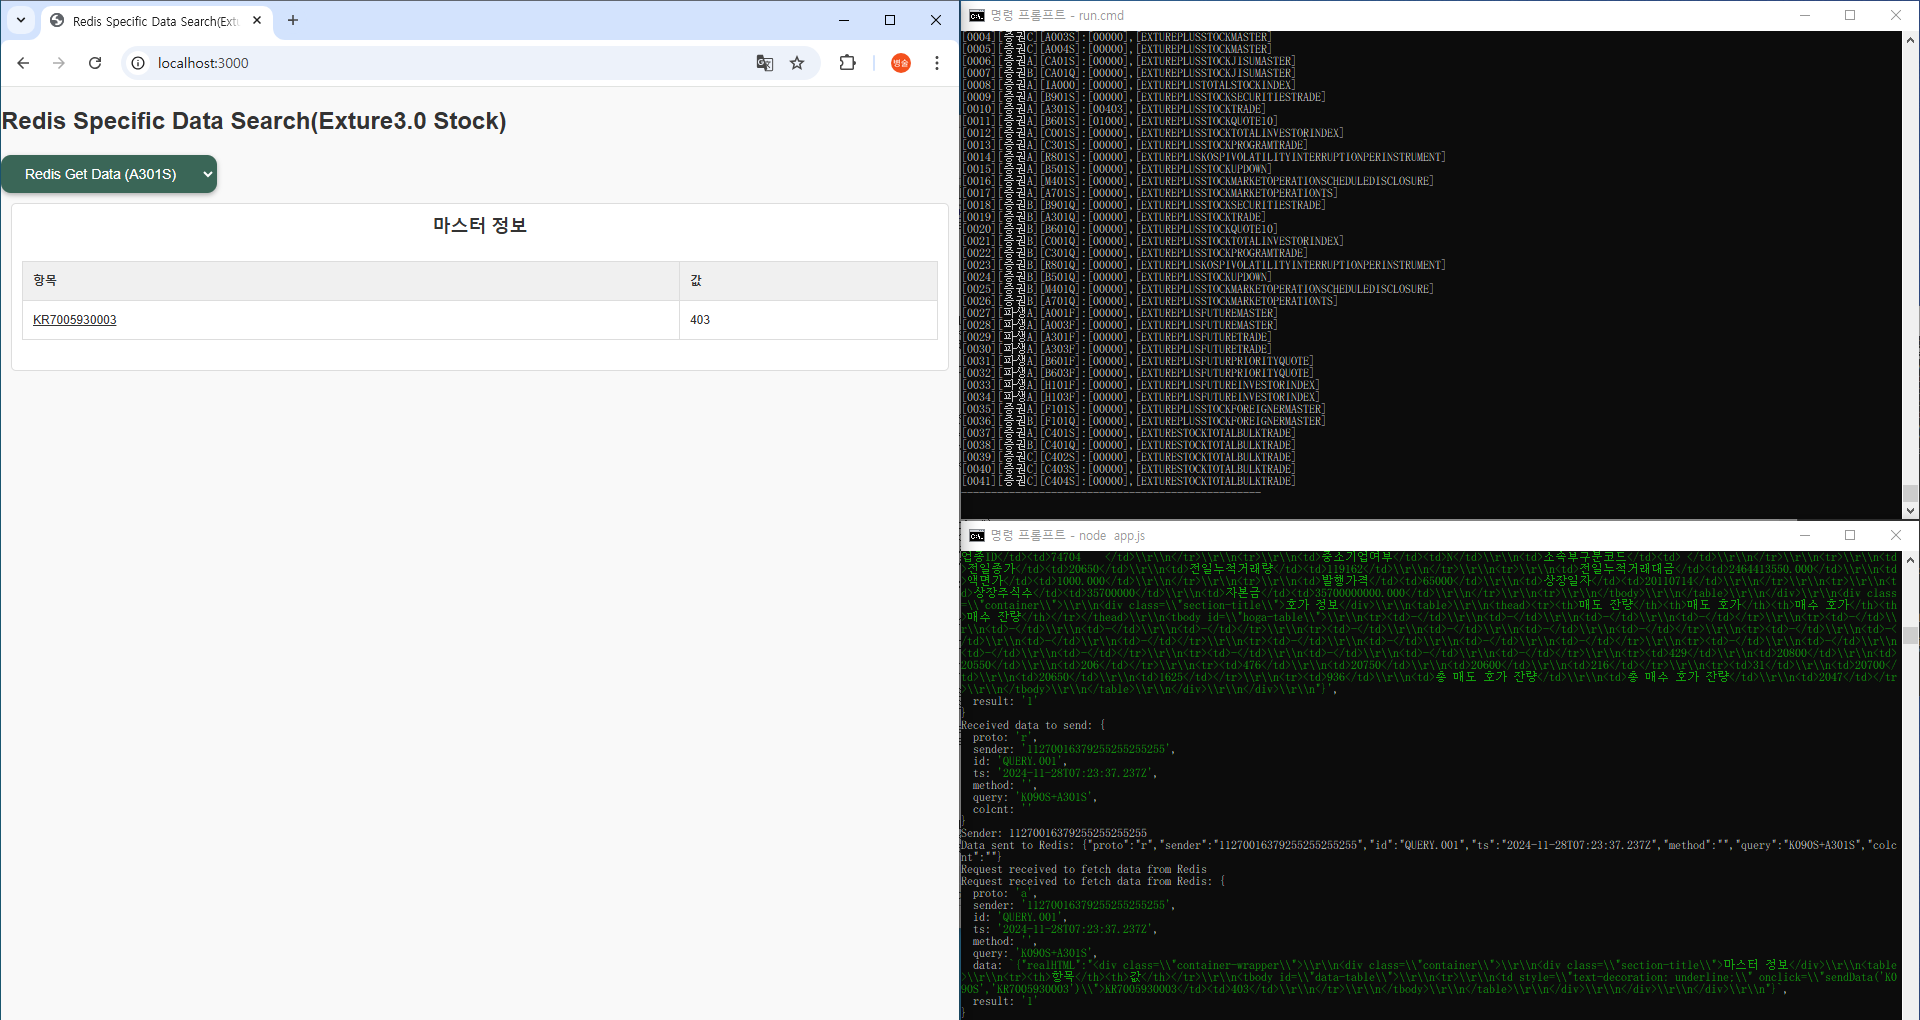Open the run.cmd window system menu icon
1920x1020 pixels.
coord(977,15)
